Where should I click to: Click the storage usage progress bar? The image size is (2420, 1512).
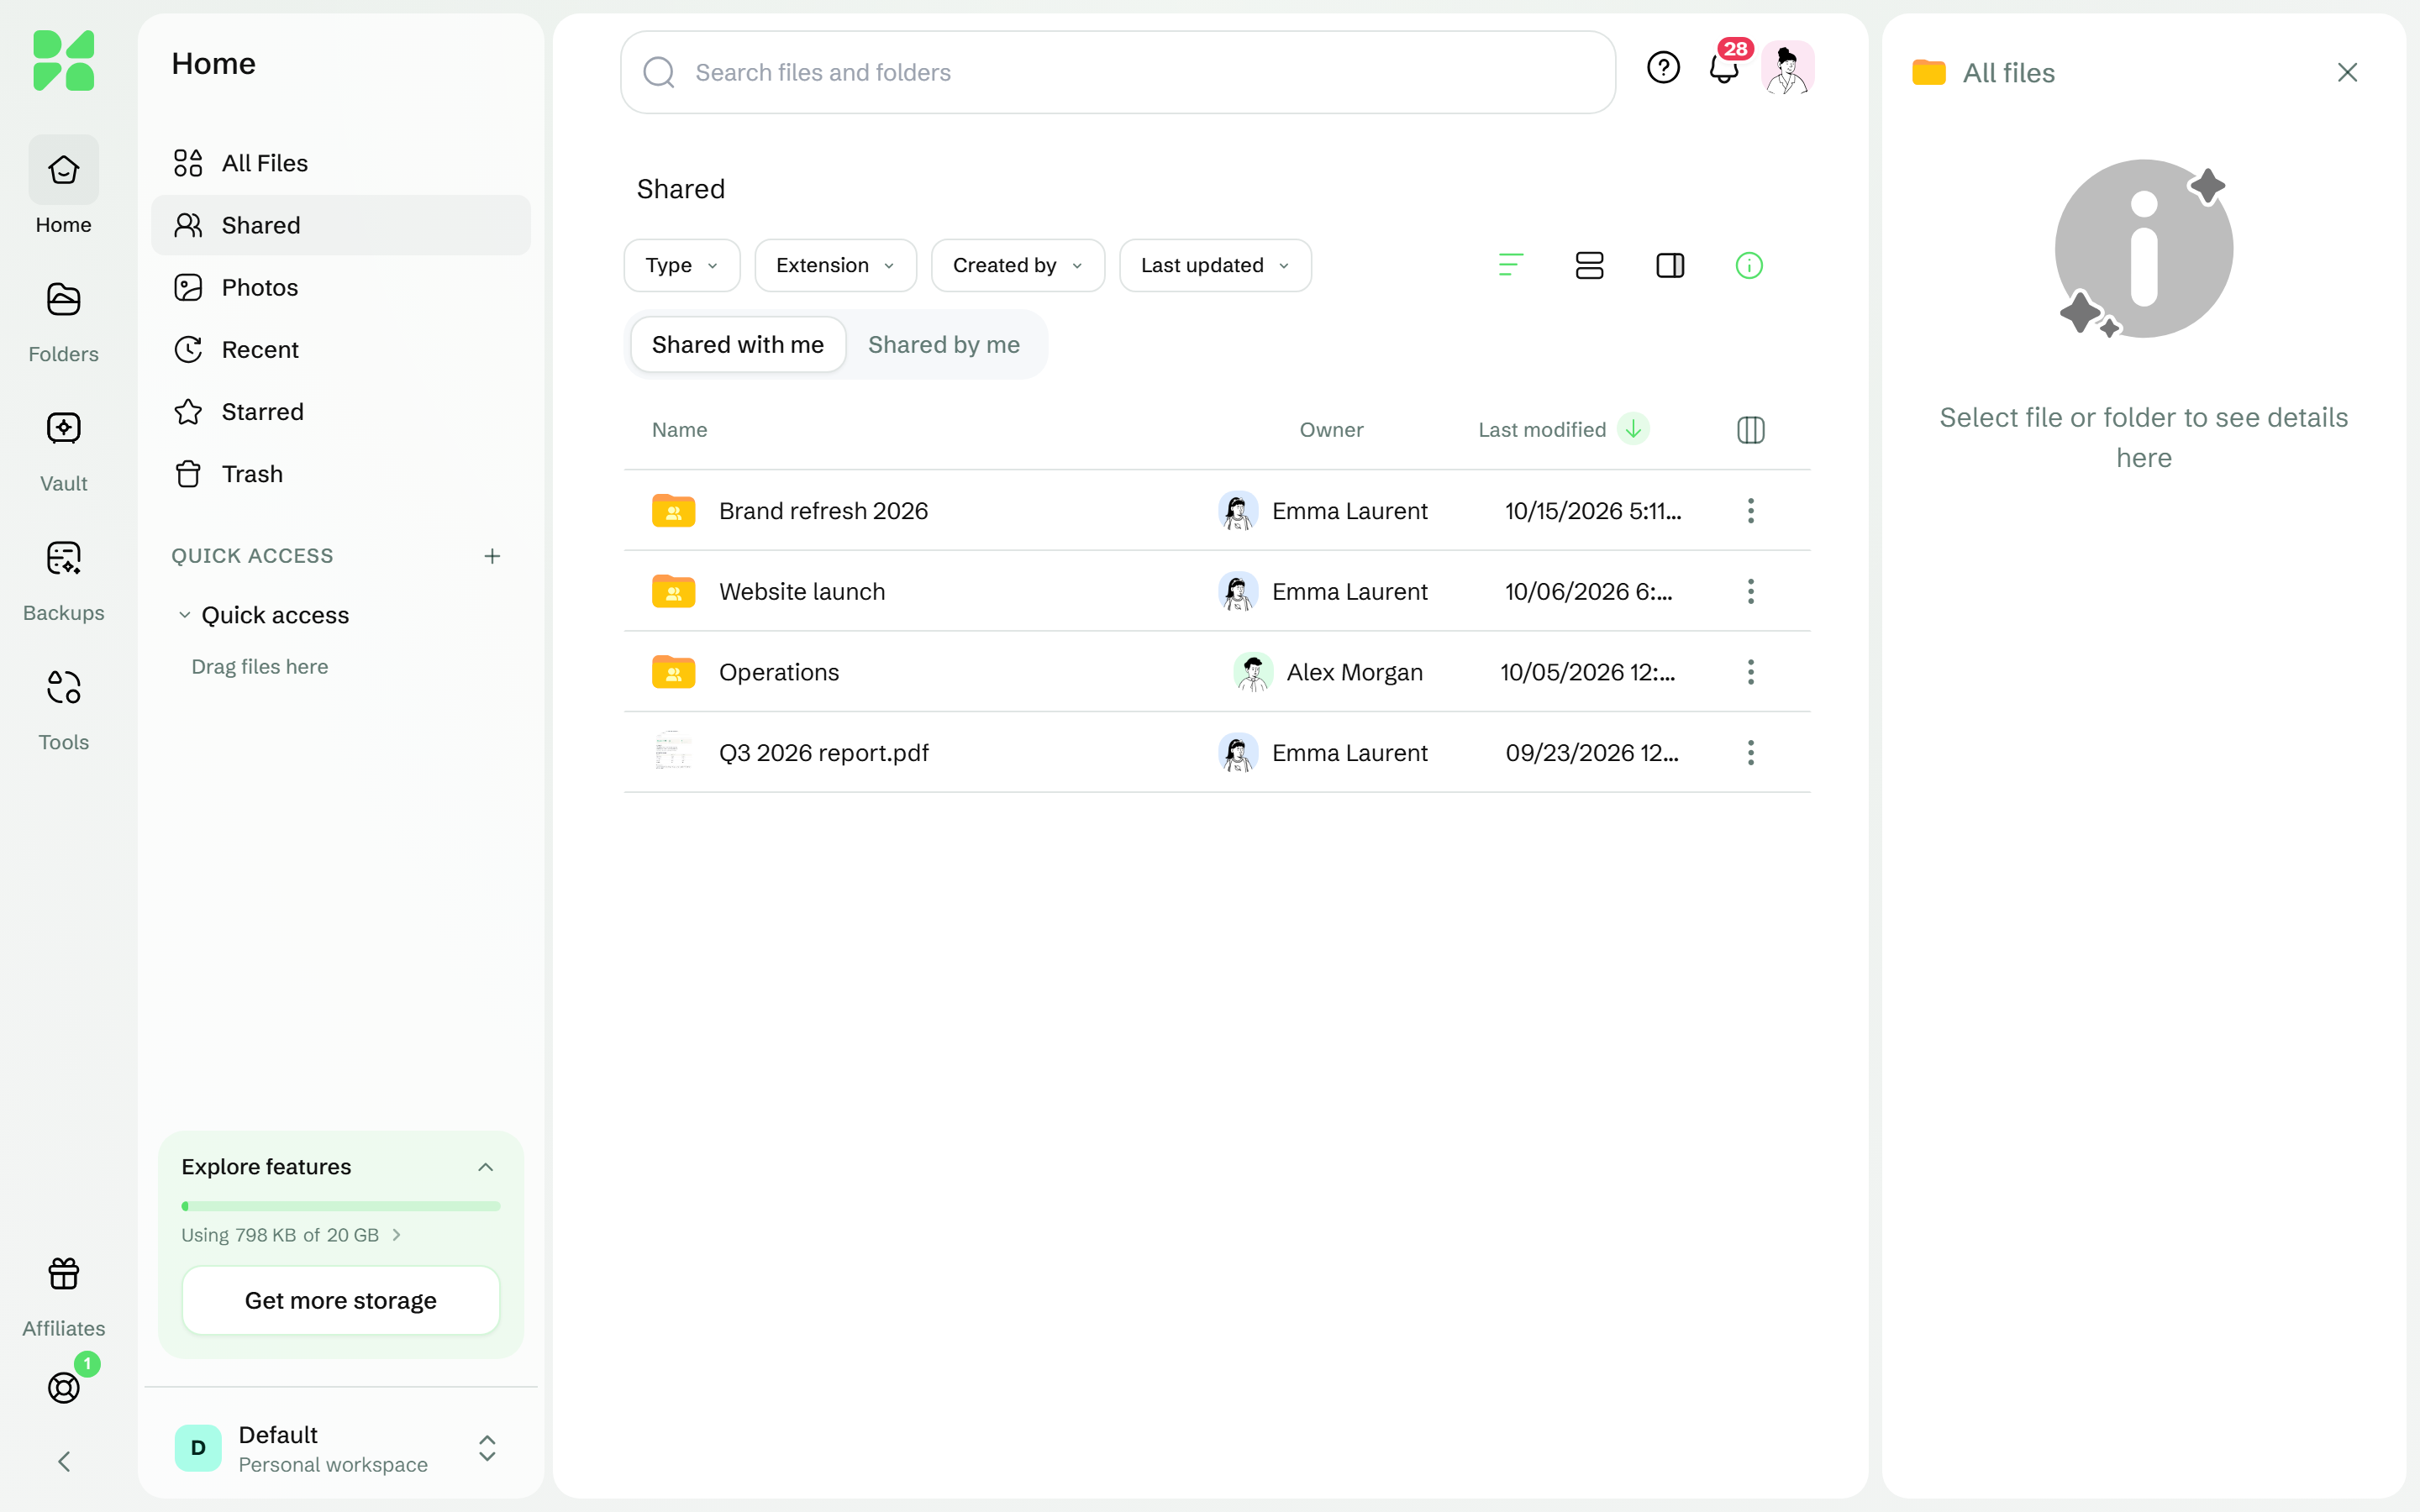(x=341, y=1206)
